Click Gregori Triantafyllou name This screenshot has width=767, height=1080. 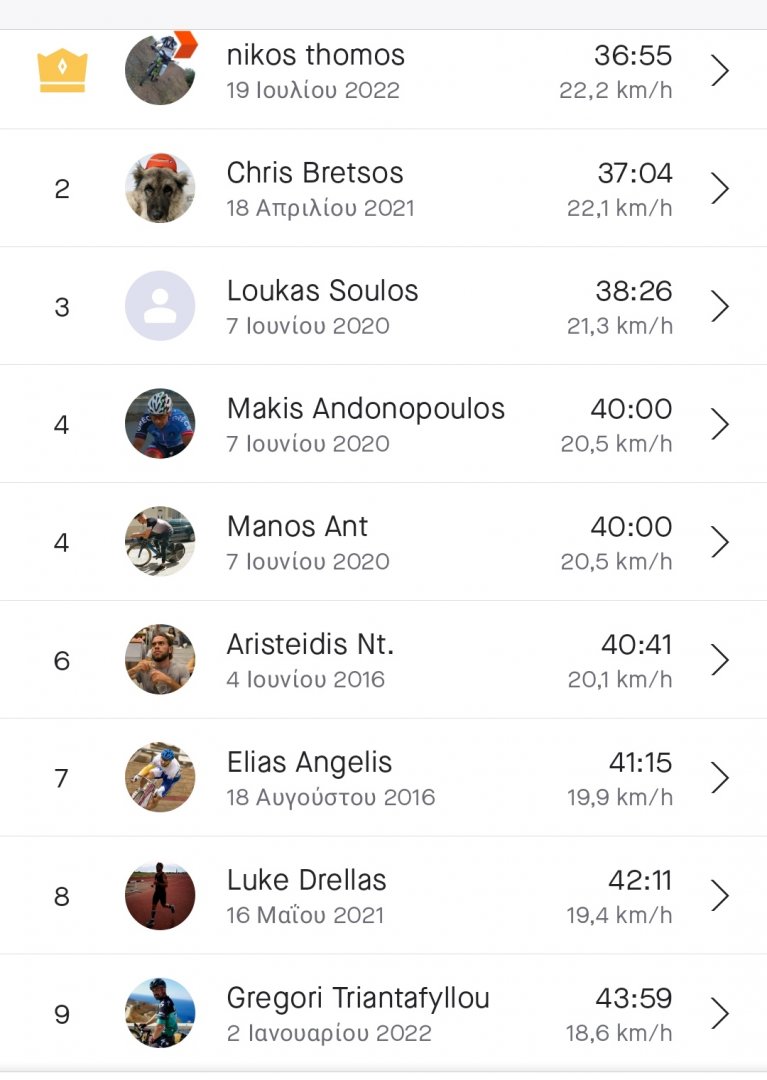tap(358, 998)
